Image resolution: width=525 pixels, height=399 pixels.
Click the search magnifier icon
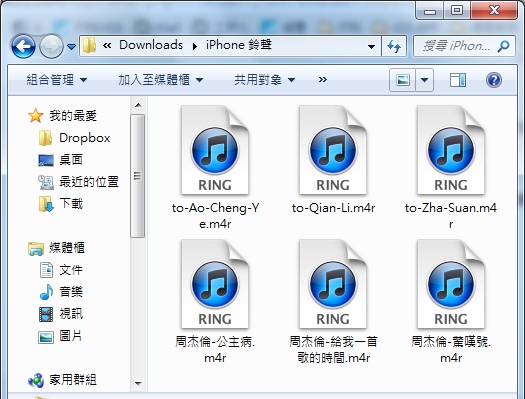pos(503,46)
